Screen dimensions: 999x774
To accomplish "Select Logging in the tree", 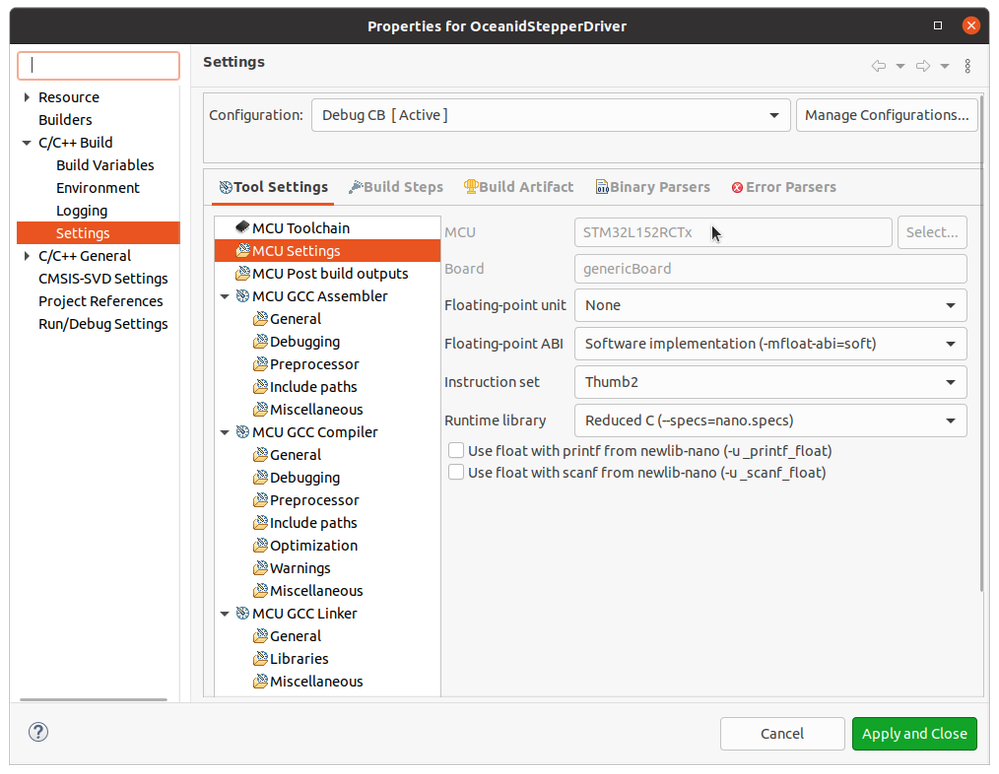I will 82,210.
